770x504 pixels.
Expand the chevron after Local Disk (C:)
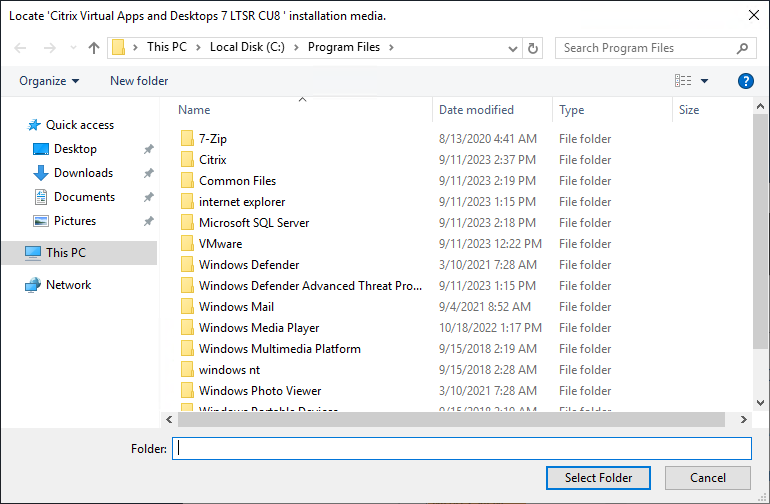296,48
